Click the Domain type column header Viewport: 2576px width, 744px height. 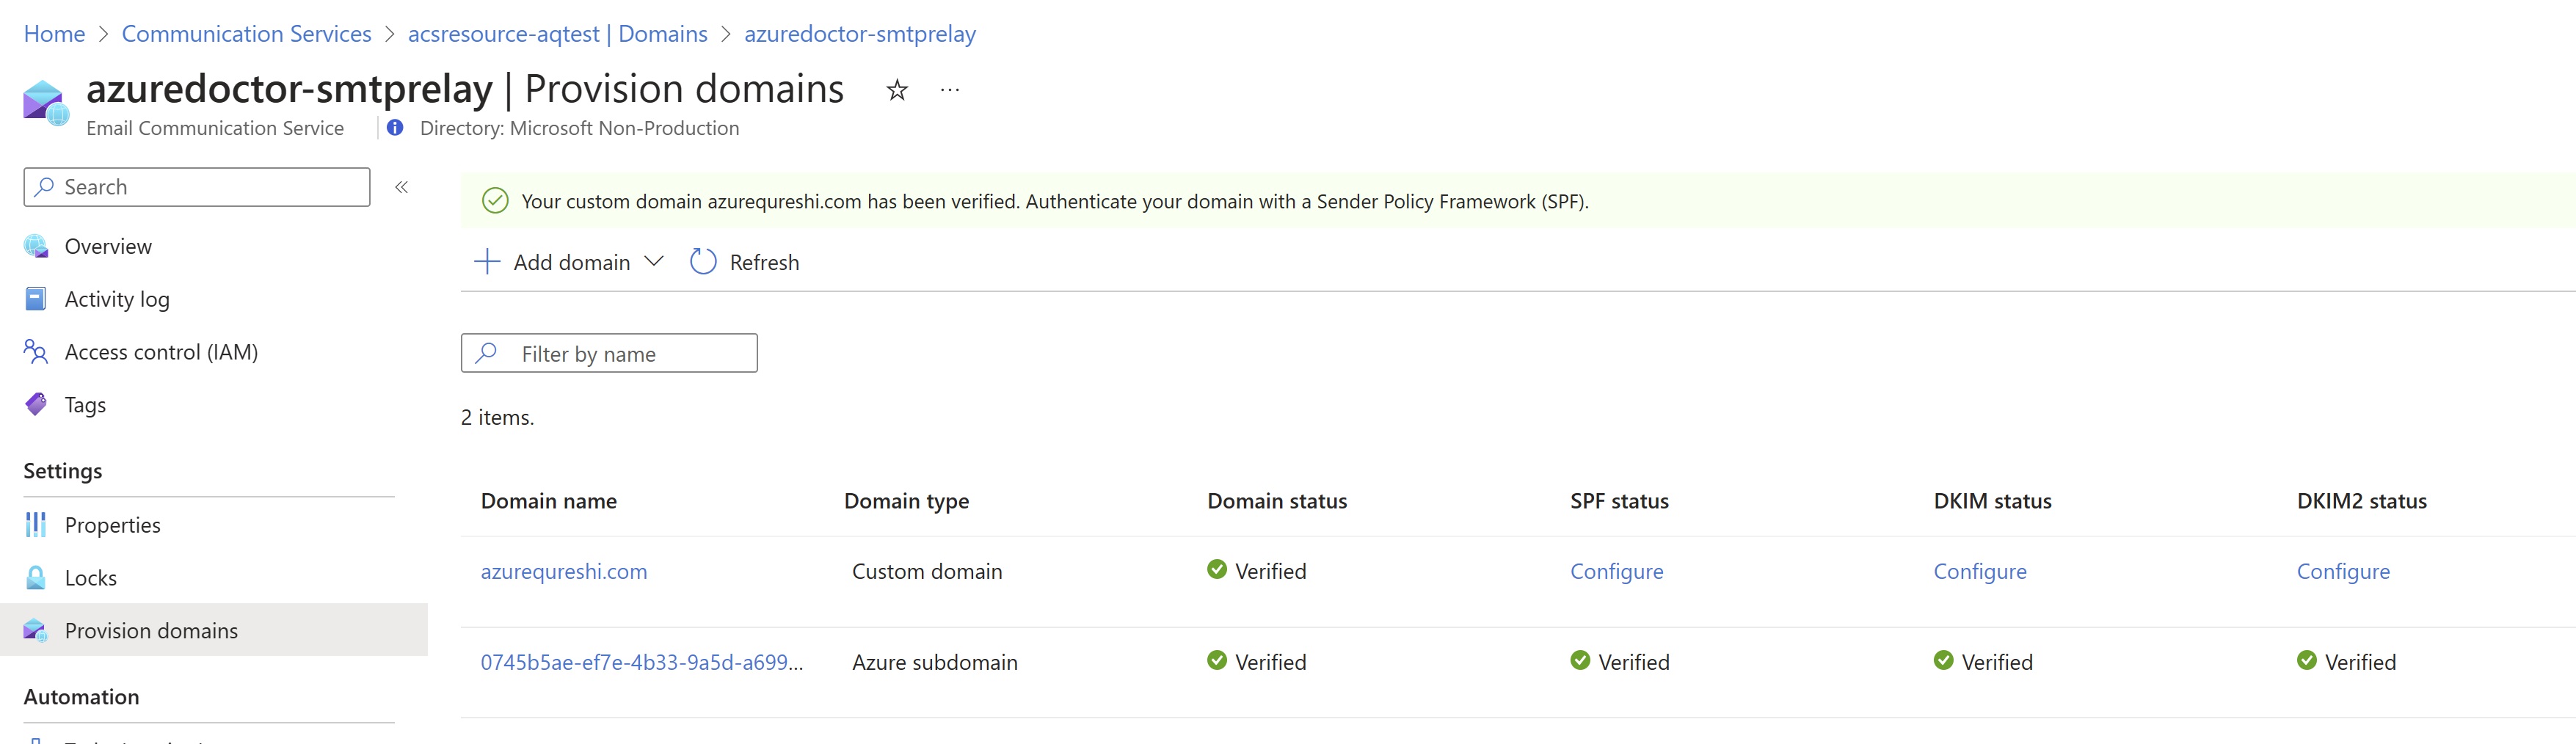[906, 501]
